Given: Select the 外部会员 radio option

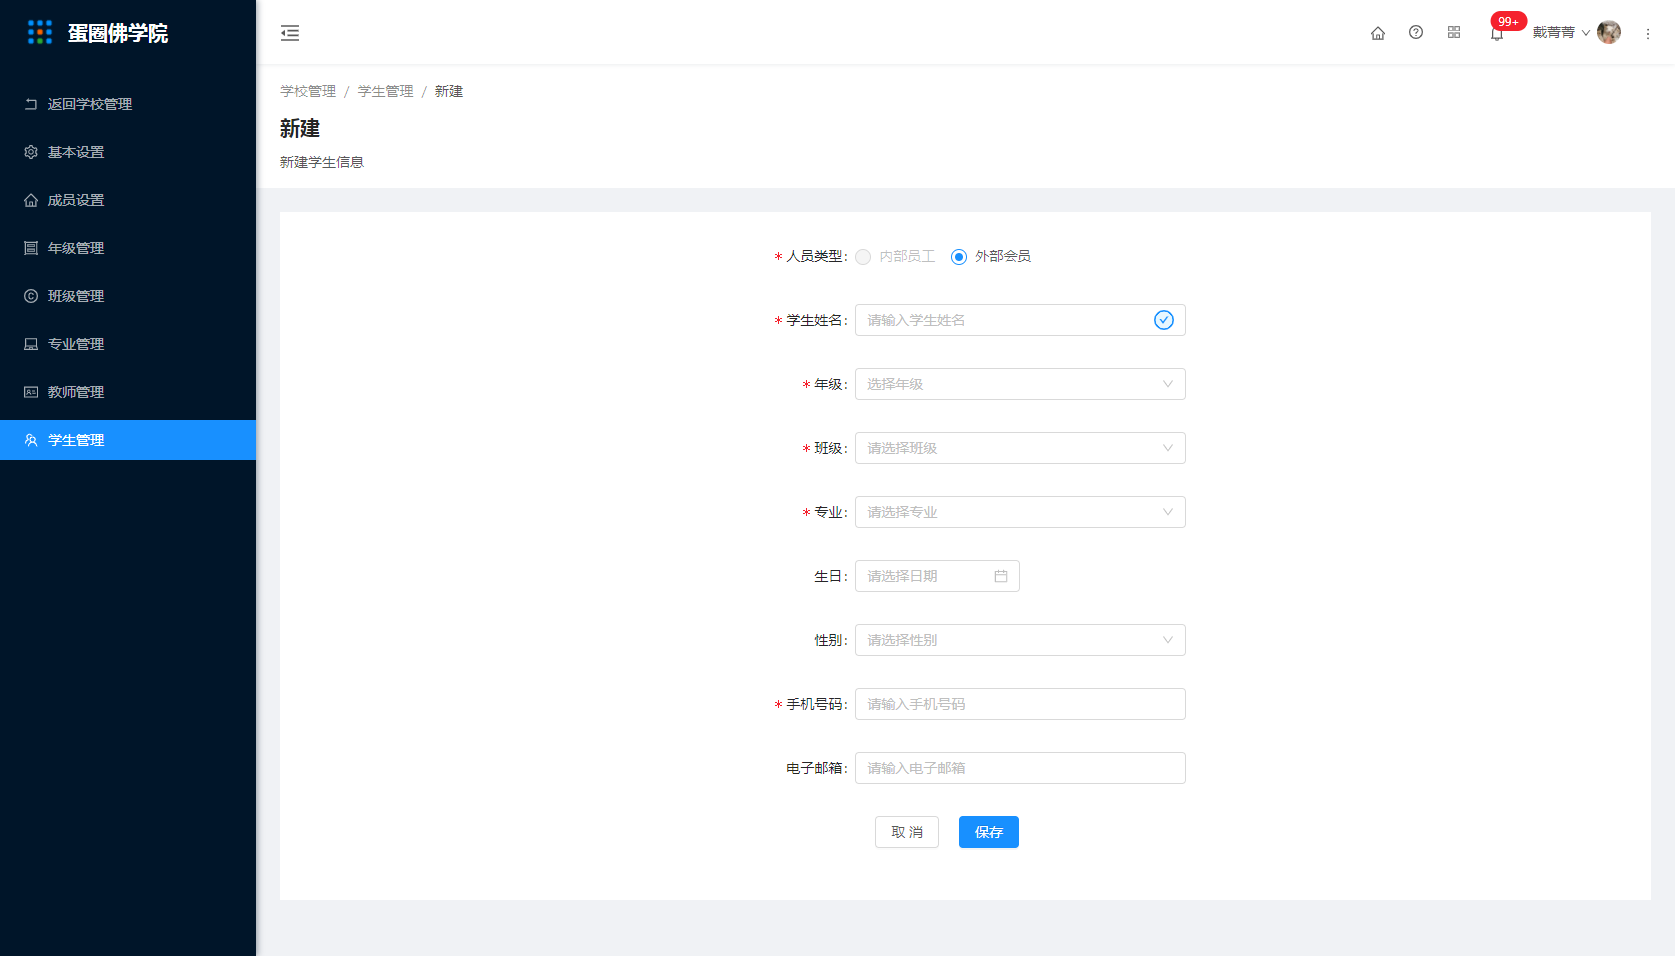Looking at the screenshot, I should click(959, 257).
